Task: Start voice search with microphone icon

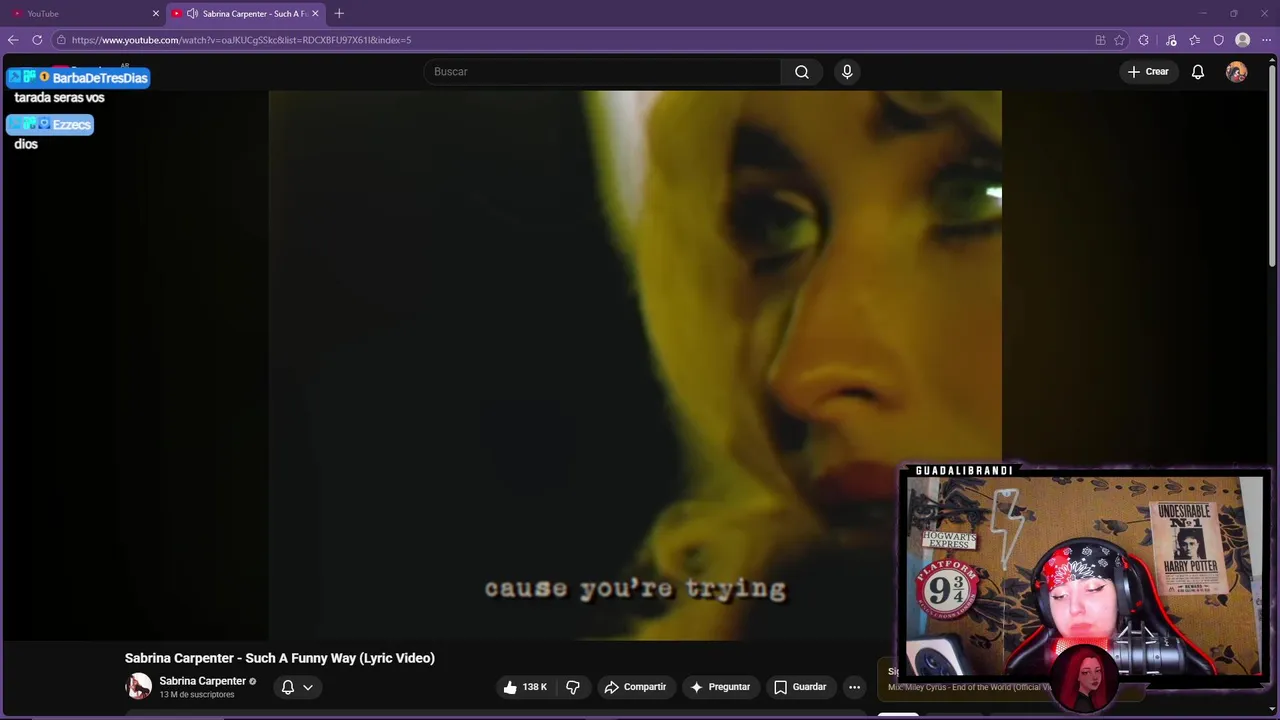Action: click(x=847, y=72)
